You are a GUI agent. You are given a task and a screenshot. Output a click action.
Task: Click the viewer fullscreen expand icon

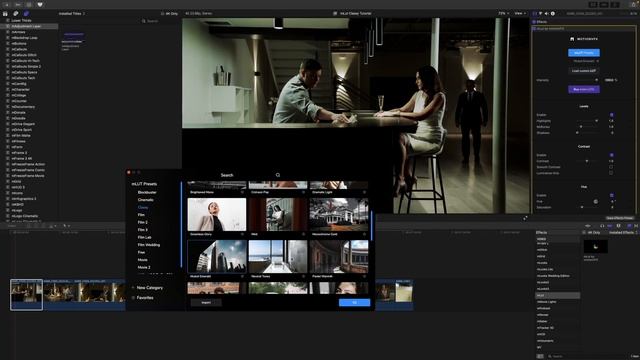pyautogui.click(x=525, y=218)
